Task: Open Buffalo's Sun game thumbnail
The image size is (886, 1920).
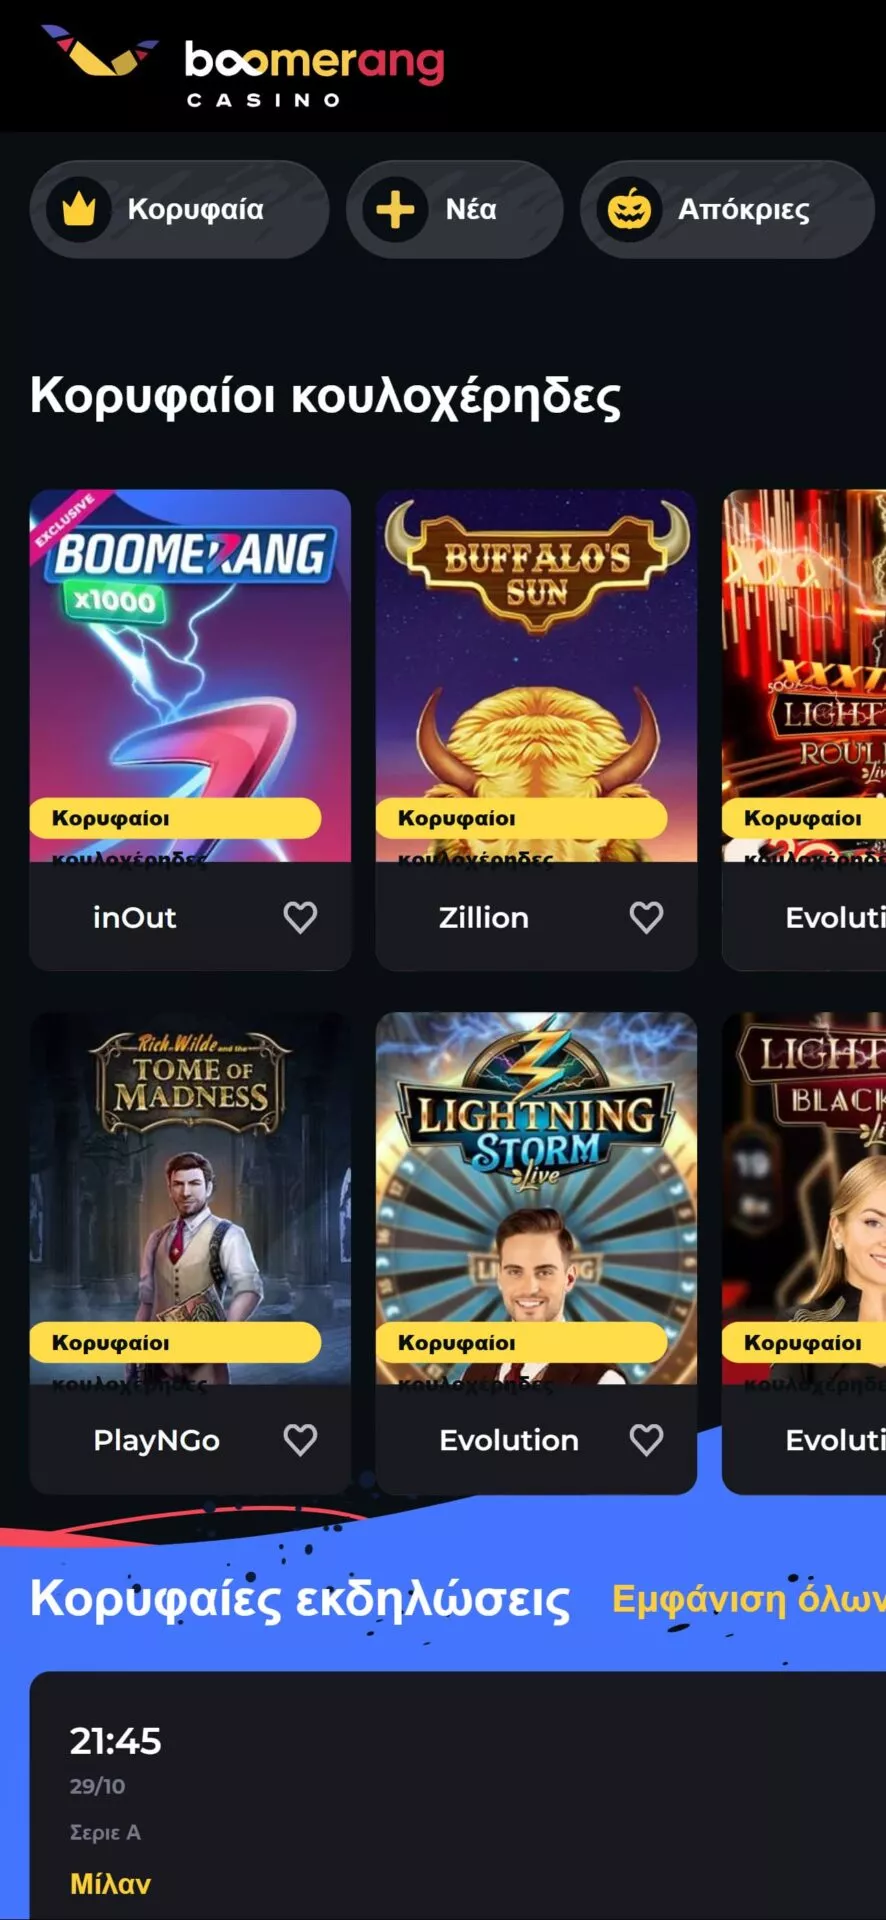Action: pos(536,675)
